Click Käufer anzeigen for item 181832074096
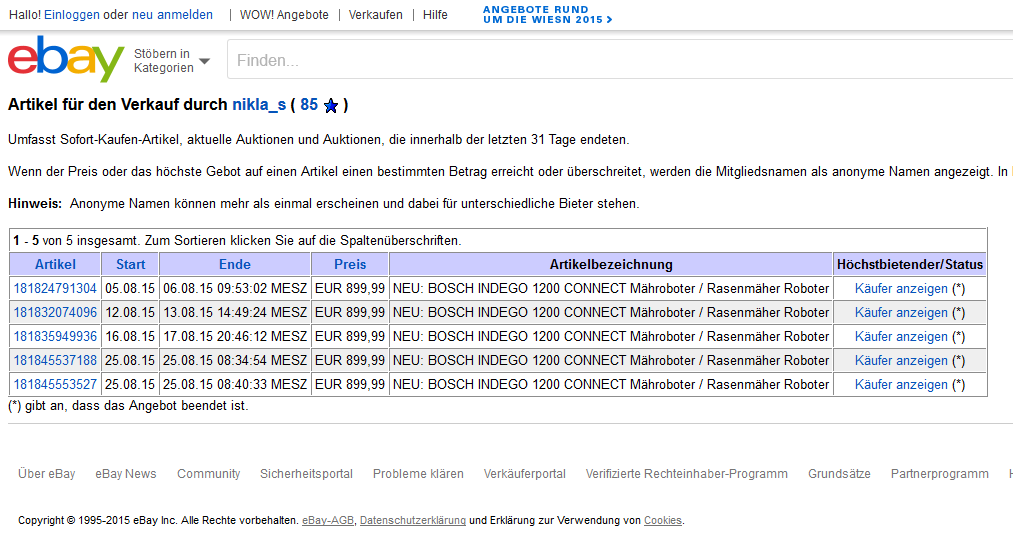 point(901,313)
